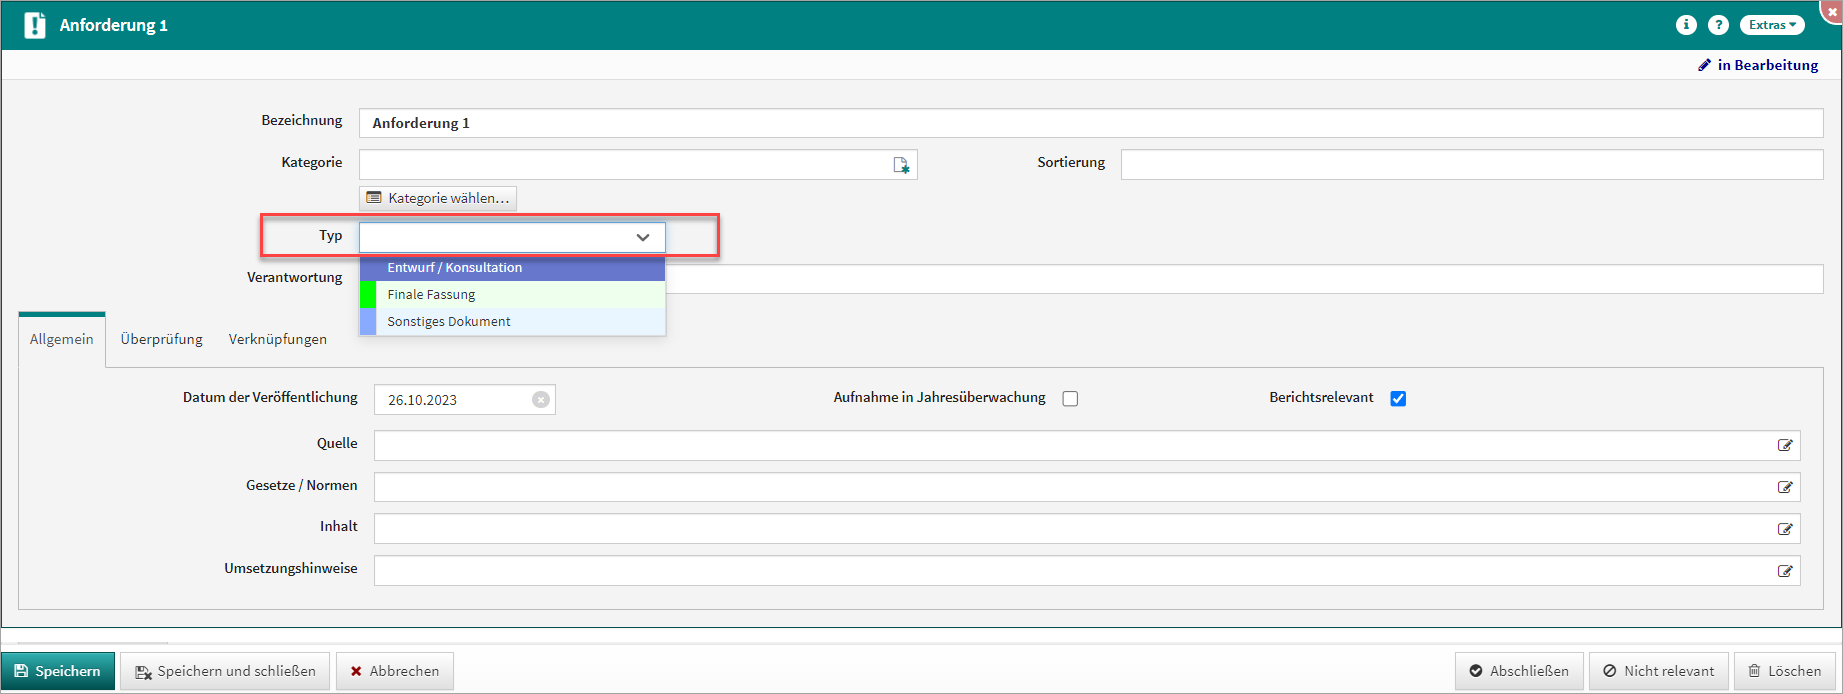1843x694 pixels.
Task: Open the Verknüpfungen tab
Action: point(278,340)
